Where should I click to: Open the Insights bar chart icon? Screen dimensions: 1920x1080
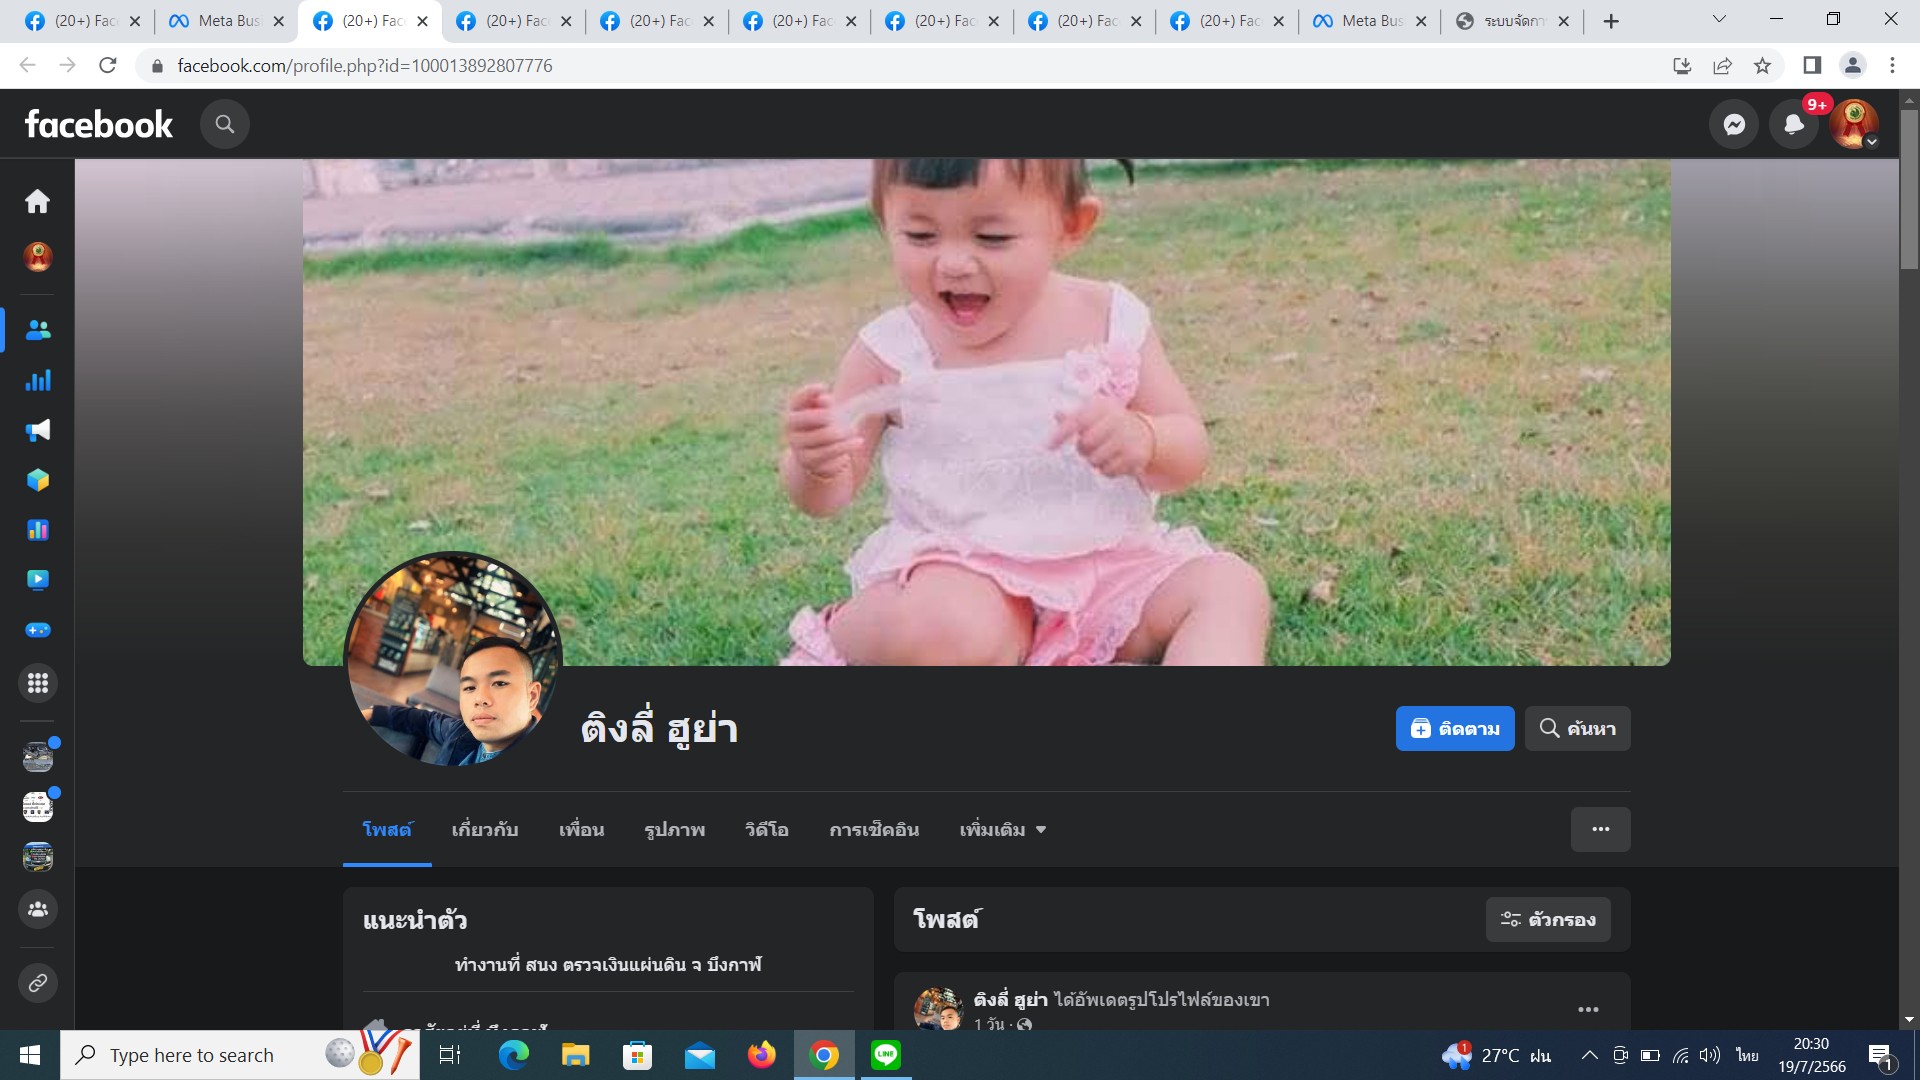[38, 380]
